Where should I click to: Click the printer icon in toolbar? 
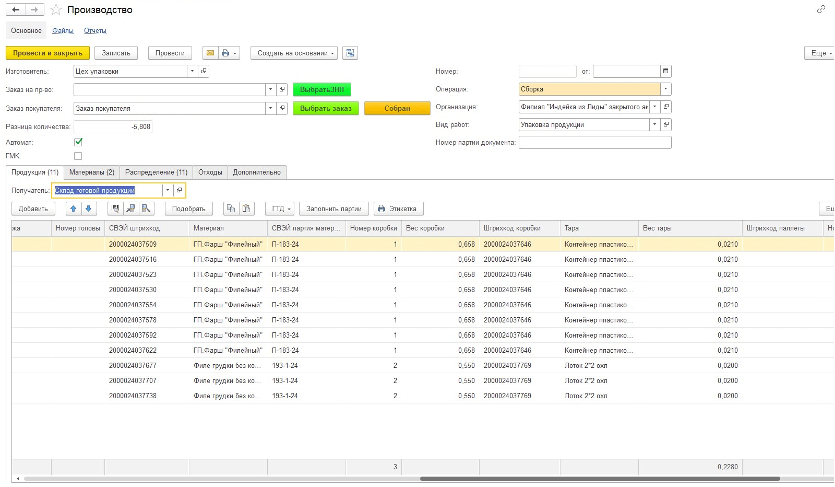[x=225, y=53]
